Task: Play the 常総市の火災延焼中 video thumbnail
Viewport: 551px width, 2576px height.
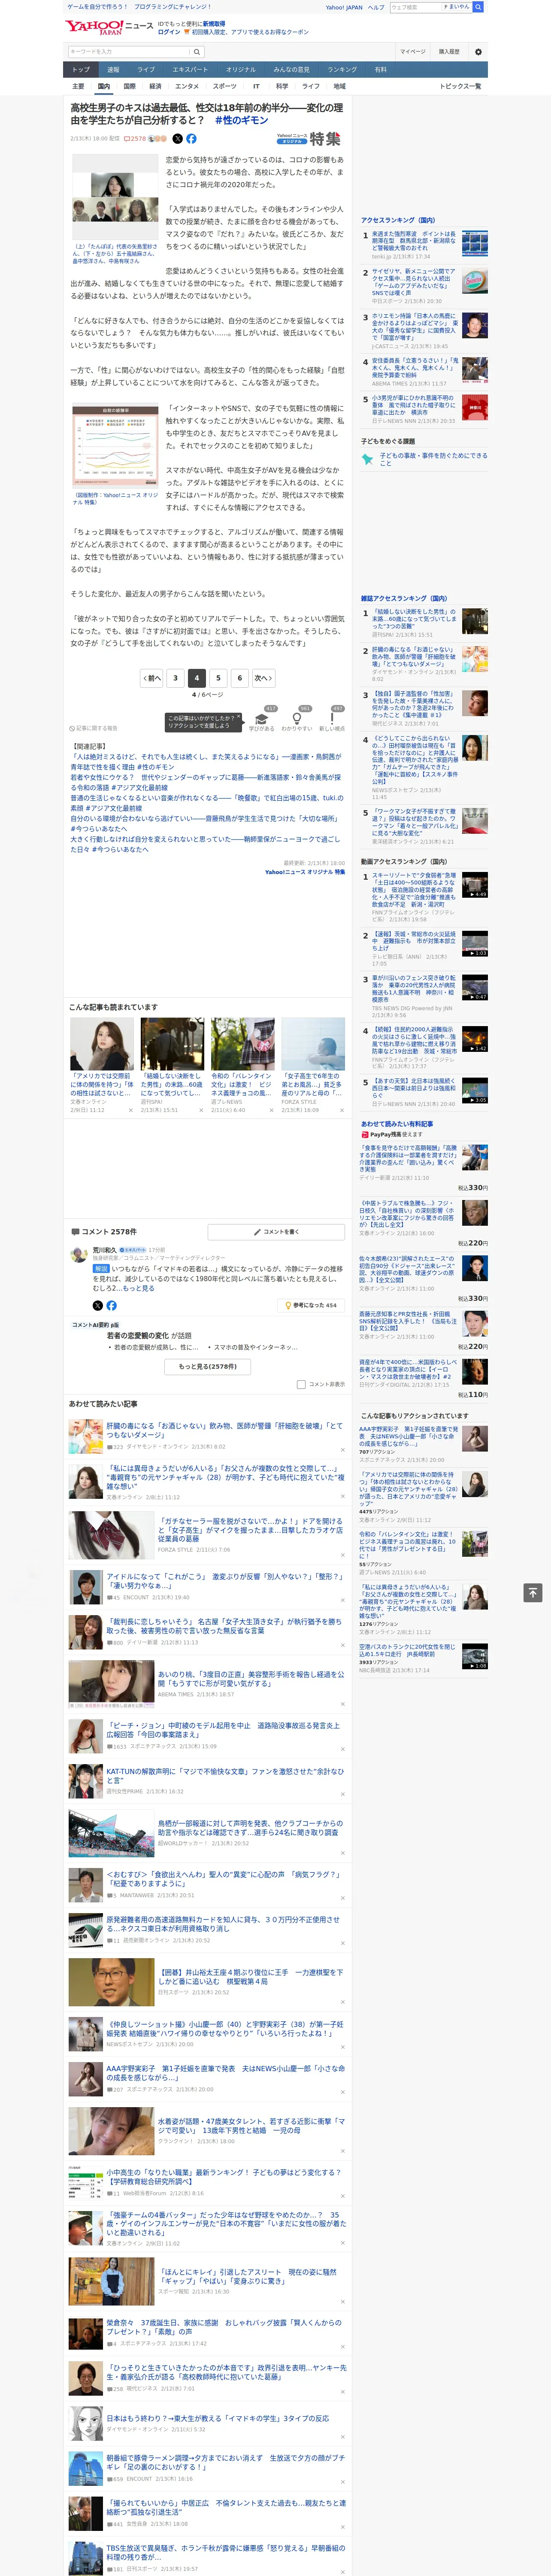Action: pos(475,944)
